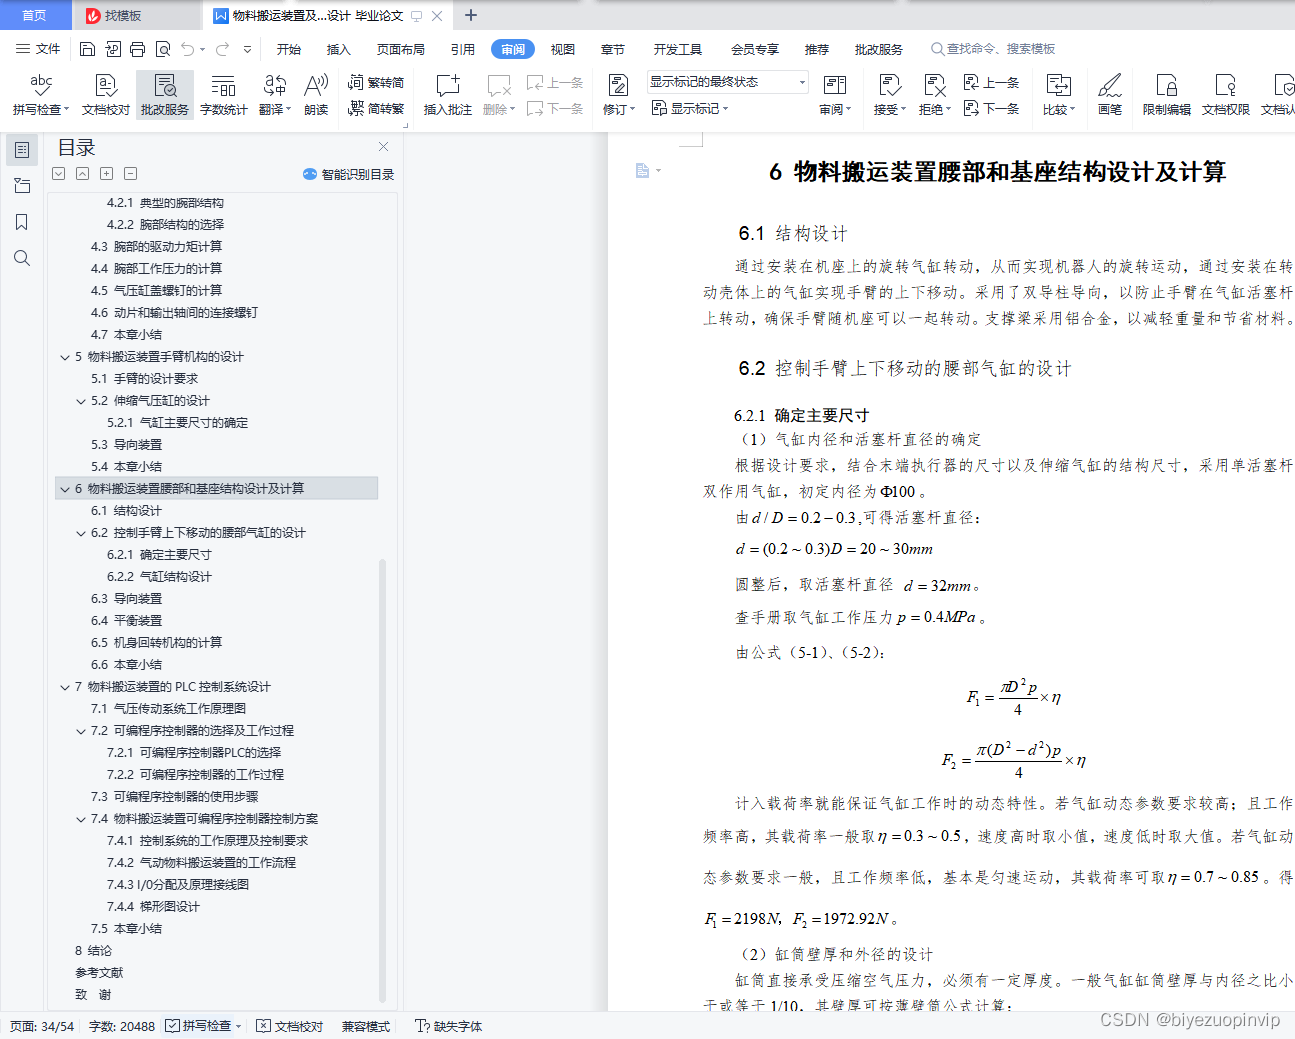Open 显示标记的最终状态 dropdown
The height and width of the screenshot is (1039, 1295).
727,82
